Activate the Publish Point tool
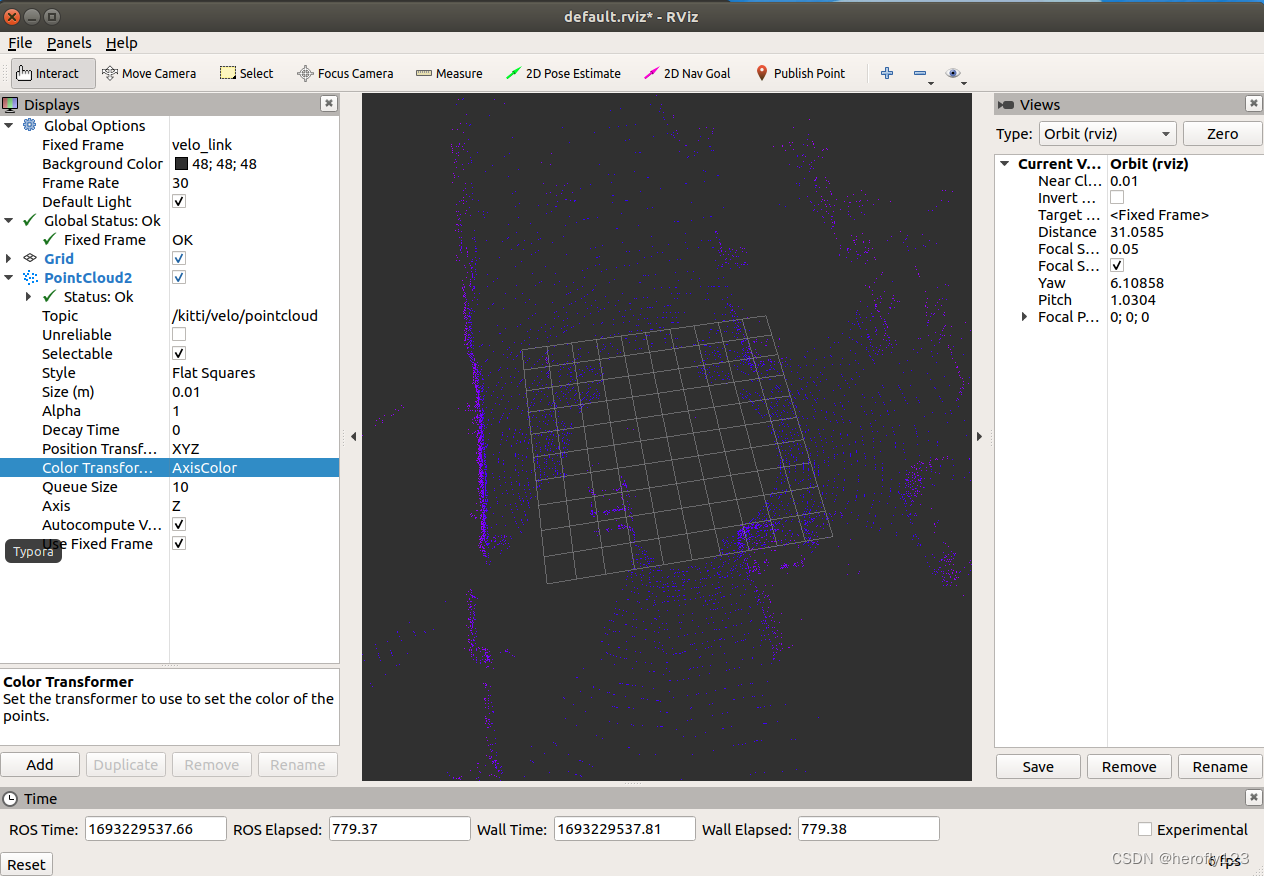This screenshot has width=1264, height=876. 798,72
